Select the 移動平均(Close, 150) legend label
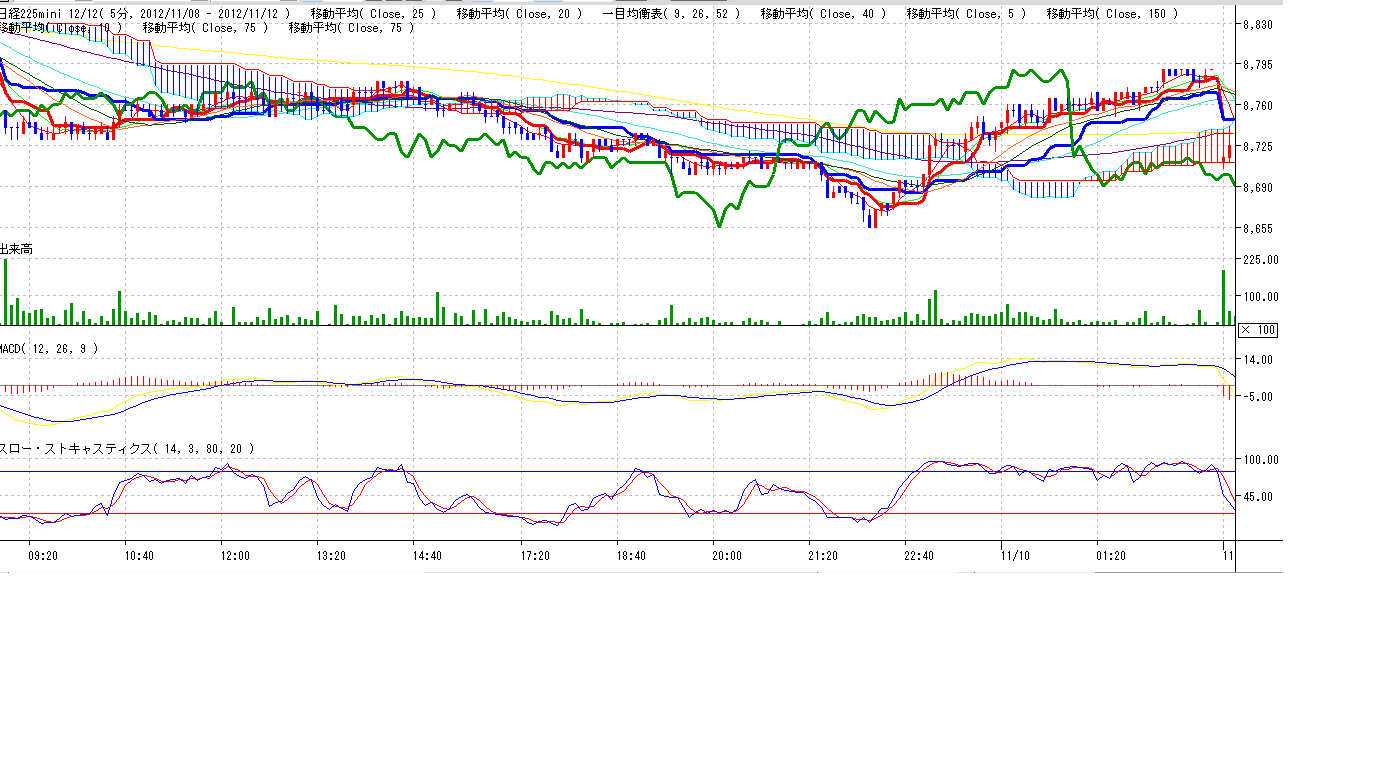The image size is (1392, 768). 1112,14
